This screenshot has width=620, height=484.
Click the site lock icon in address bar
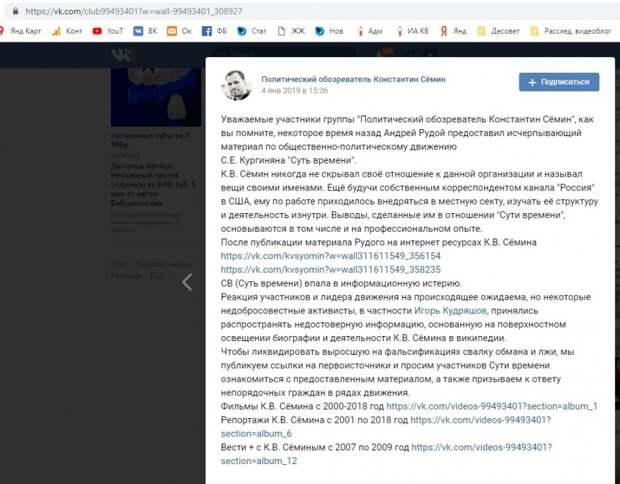click(15, 11)
